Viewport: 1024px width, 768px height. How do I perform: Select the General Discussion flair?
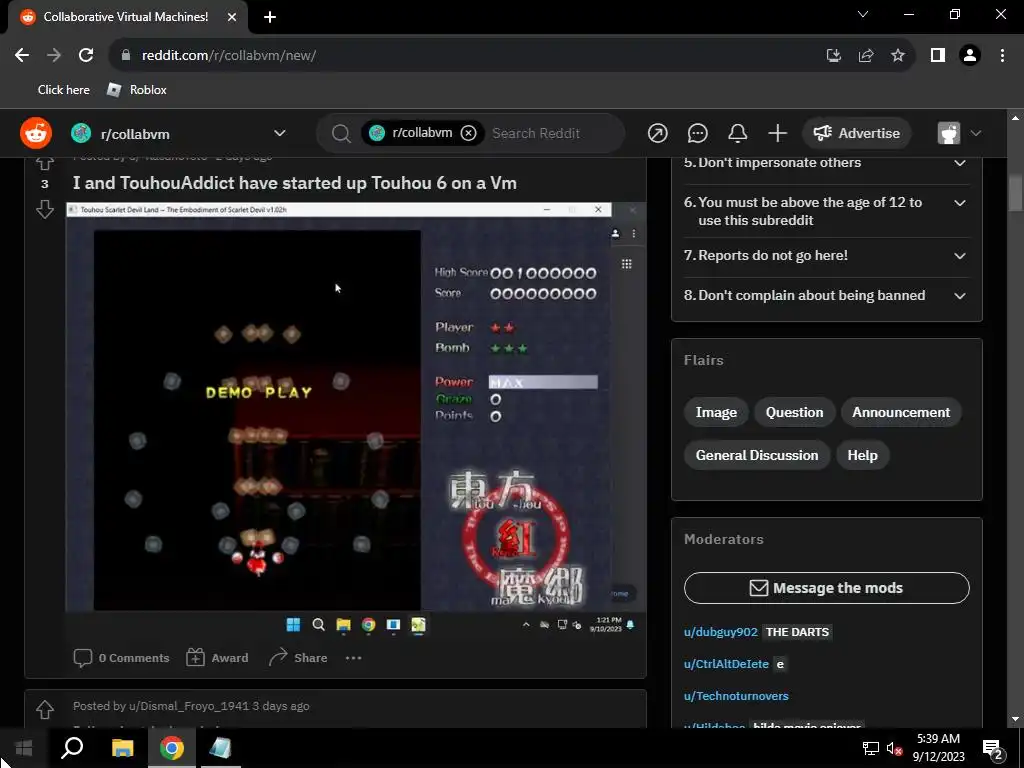point(757,455)
